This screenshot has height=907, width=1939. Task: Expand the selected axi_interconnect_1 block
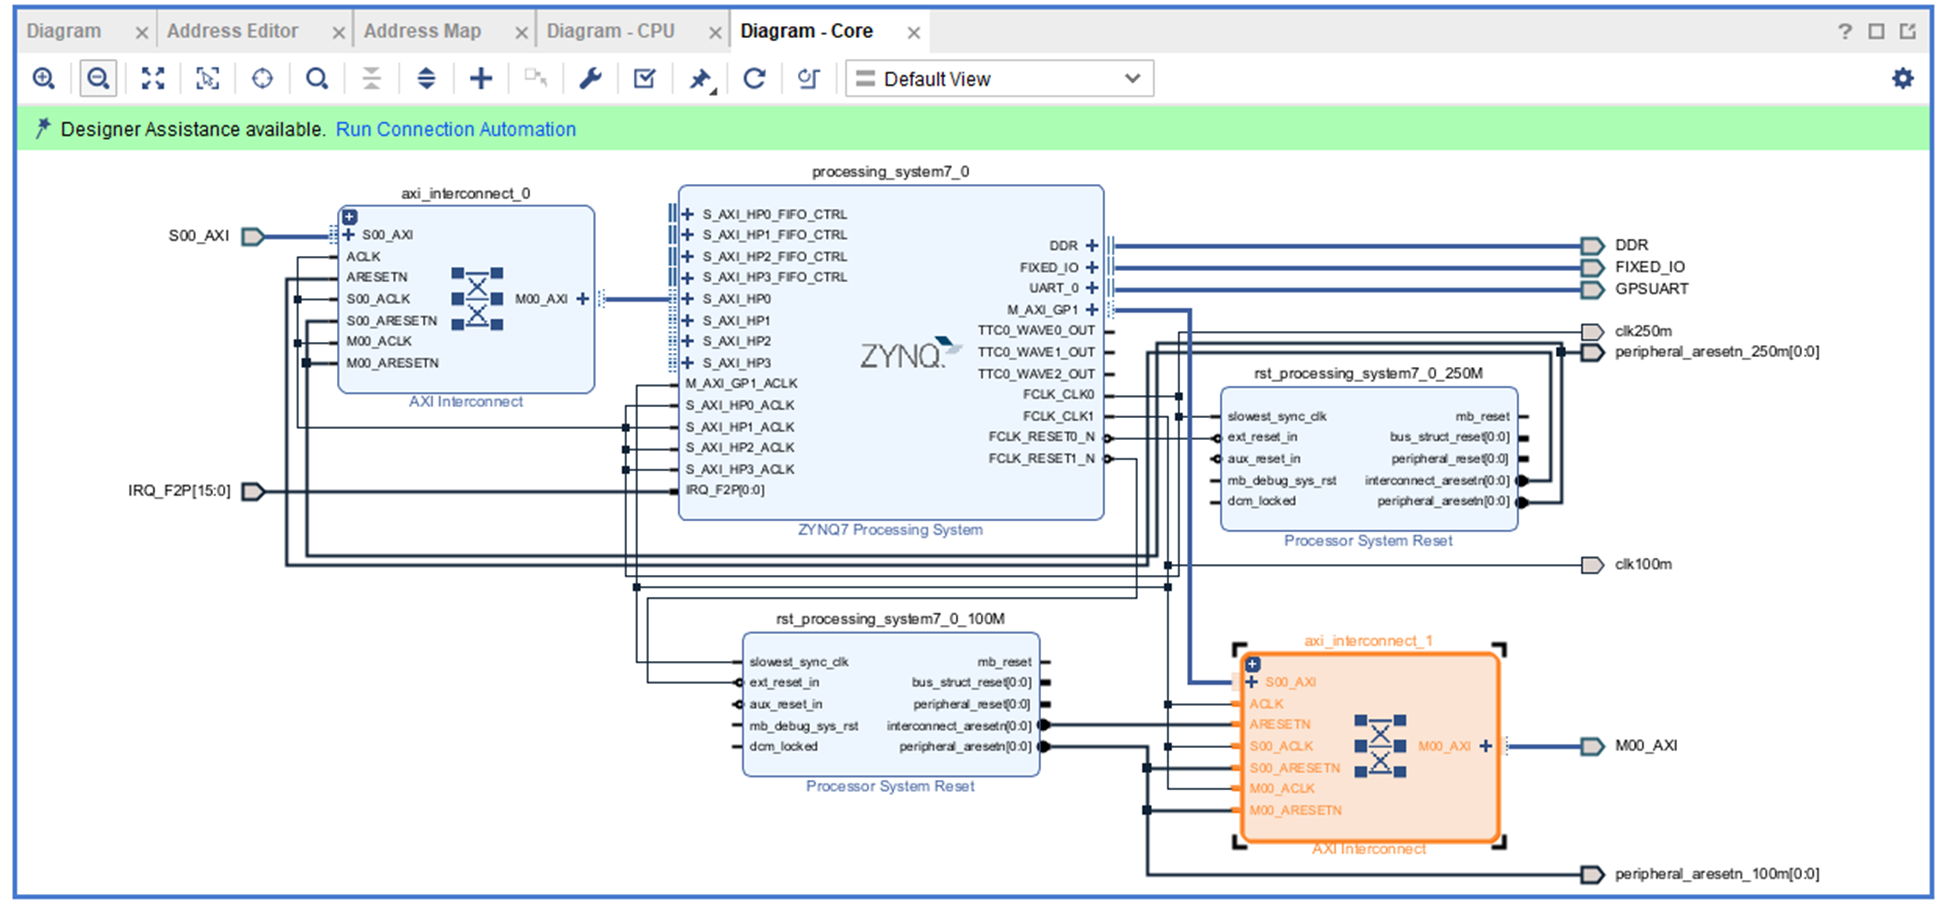1253,664
